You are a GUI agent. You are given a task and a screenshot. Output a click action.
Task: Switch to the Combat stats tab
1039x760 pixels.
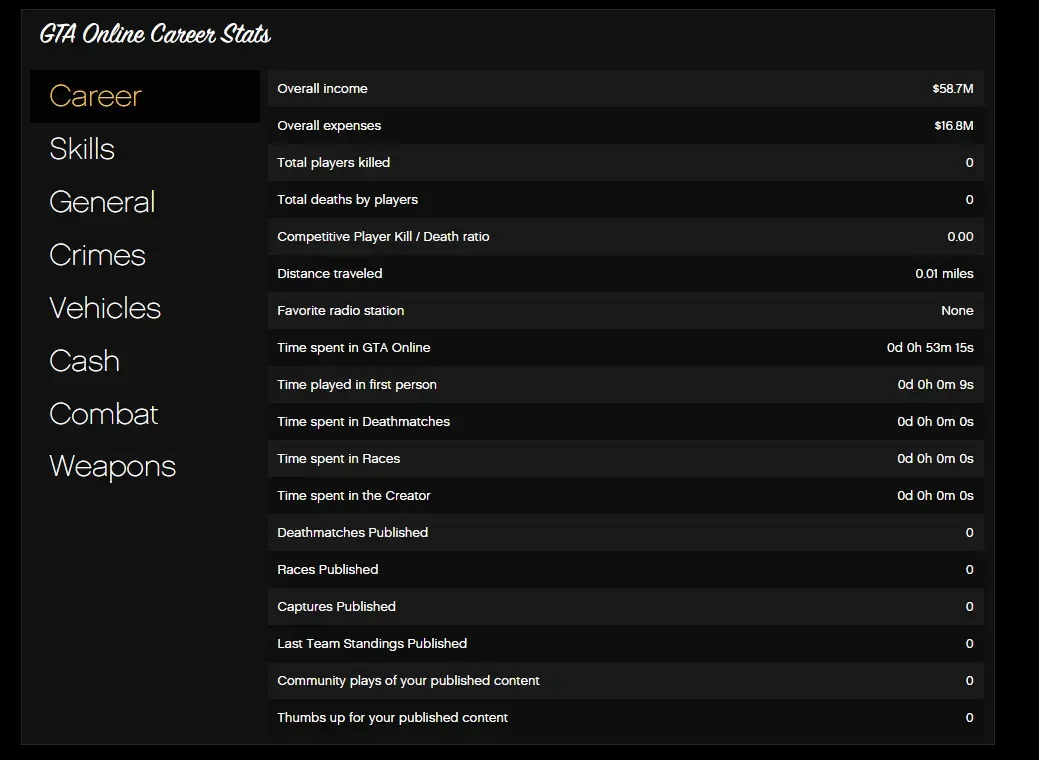click(x=104, y=414)
